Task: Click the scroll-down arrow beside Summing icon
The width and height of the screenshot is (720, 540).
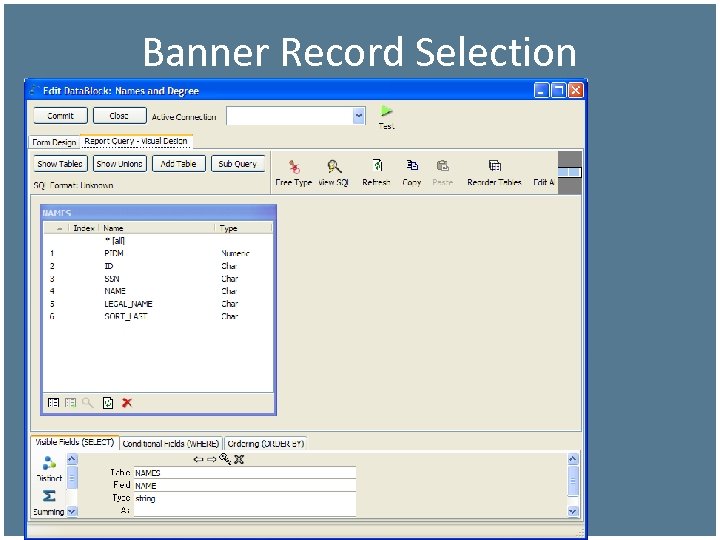Action: click(72, 511)
